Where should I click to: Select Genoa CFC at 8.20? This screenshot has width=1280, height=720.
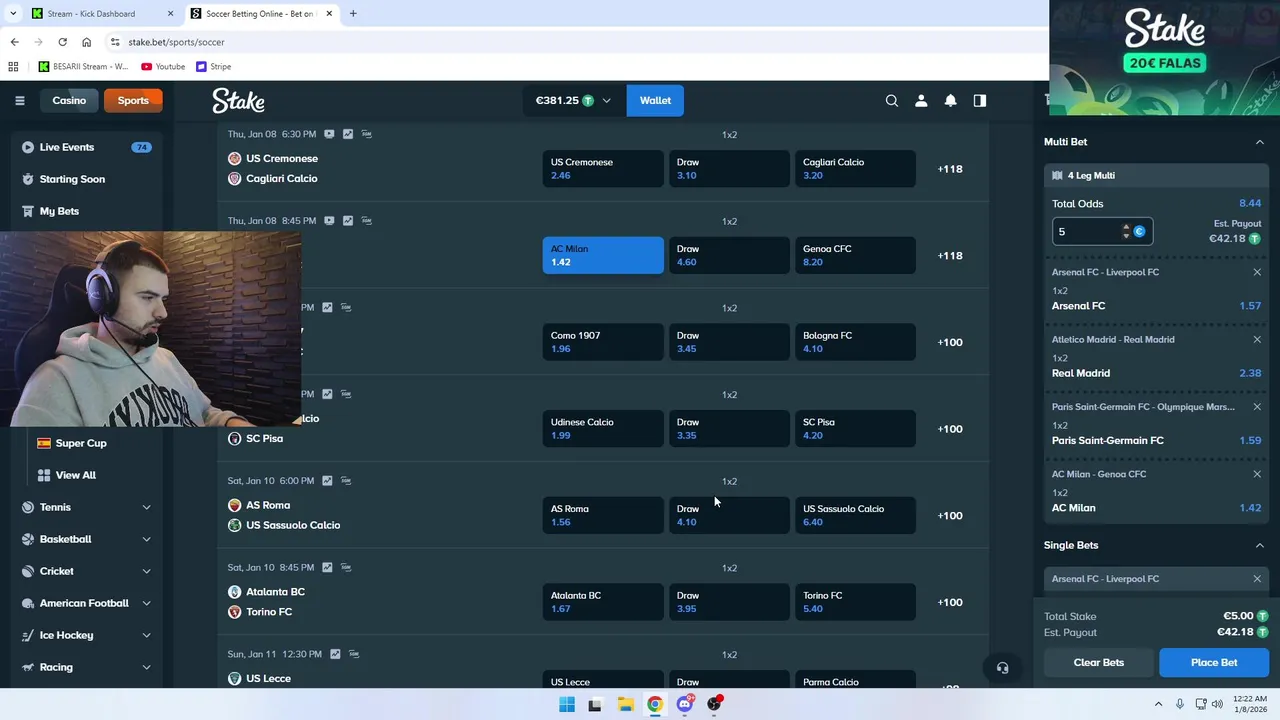(855, 255)
